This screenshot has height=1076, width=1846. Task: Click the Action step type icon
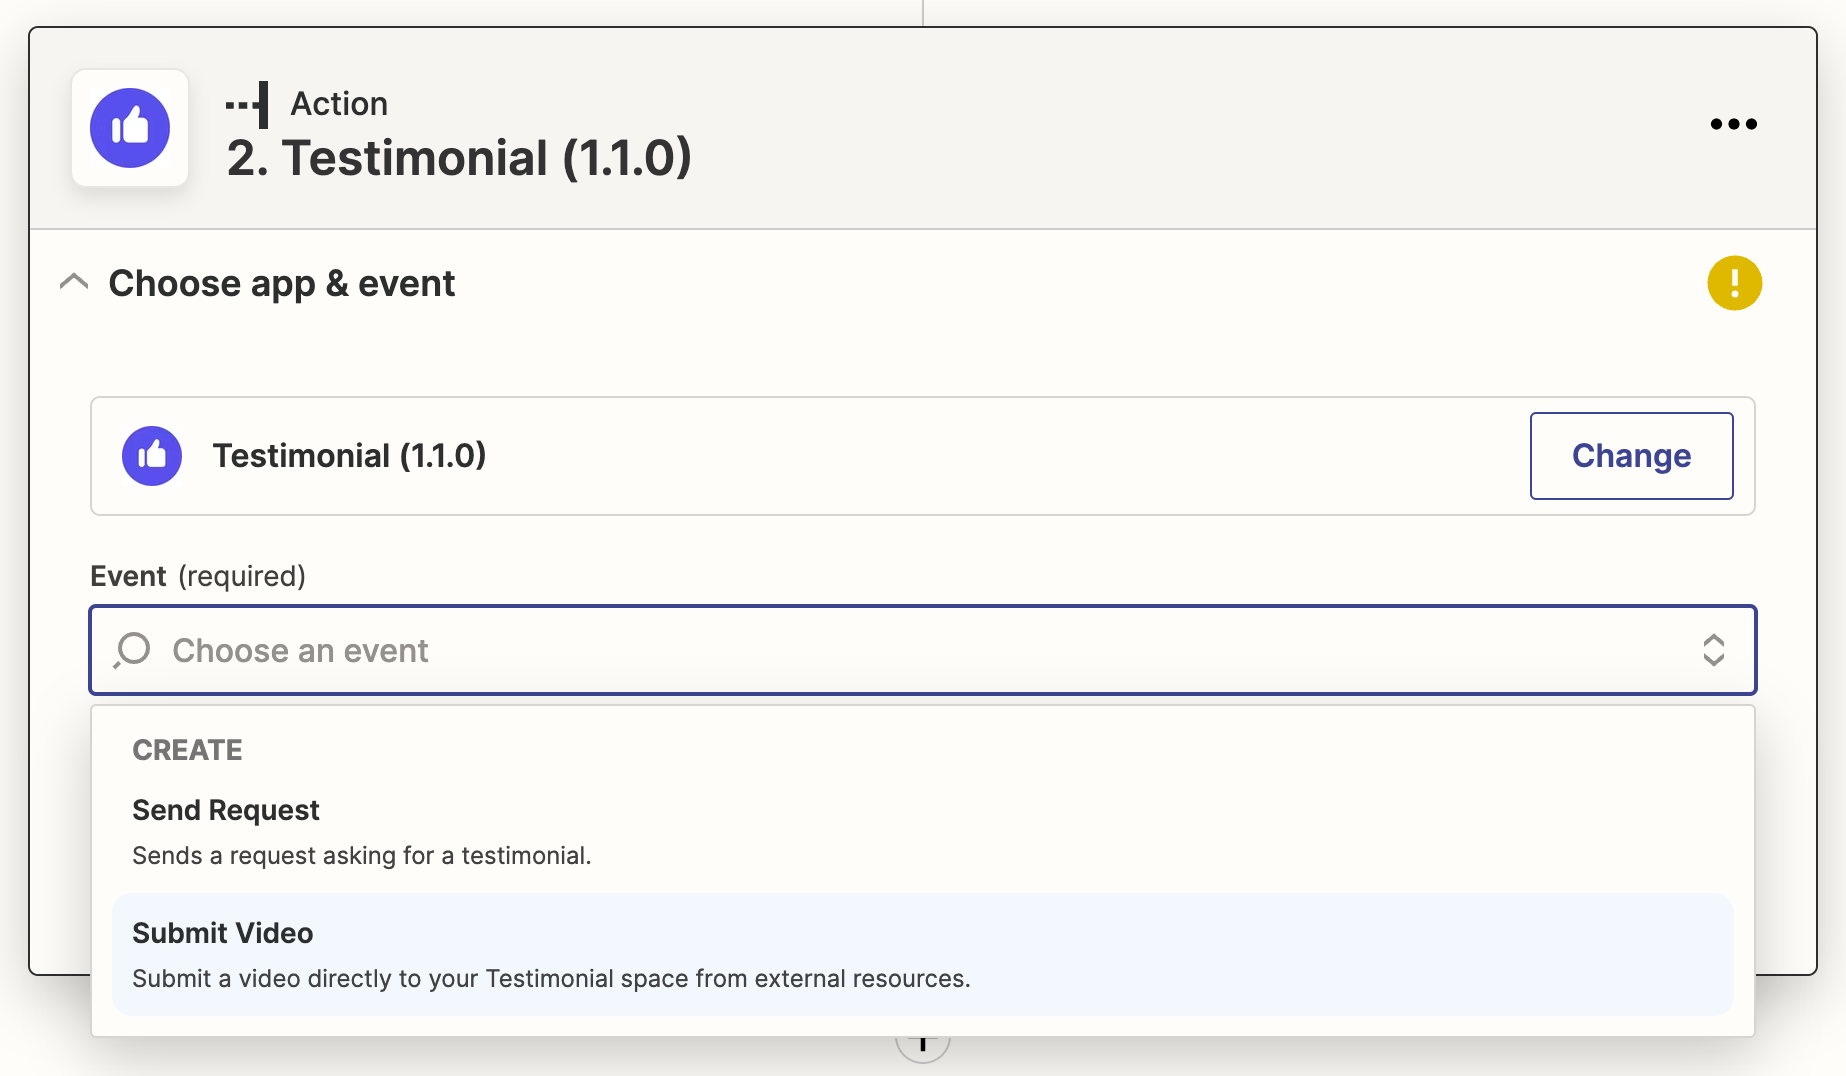coord(248,104)
